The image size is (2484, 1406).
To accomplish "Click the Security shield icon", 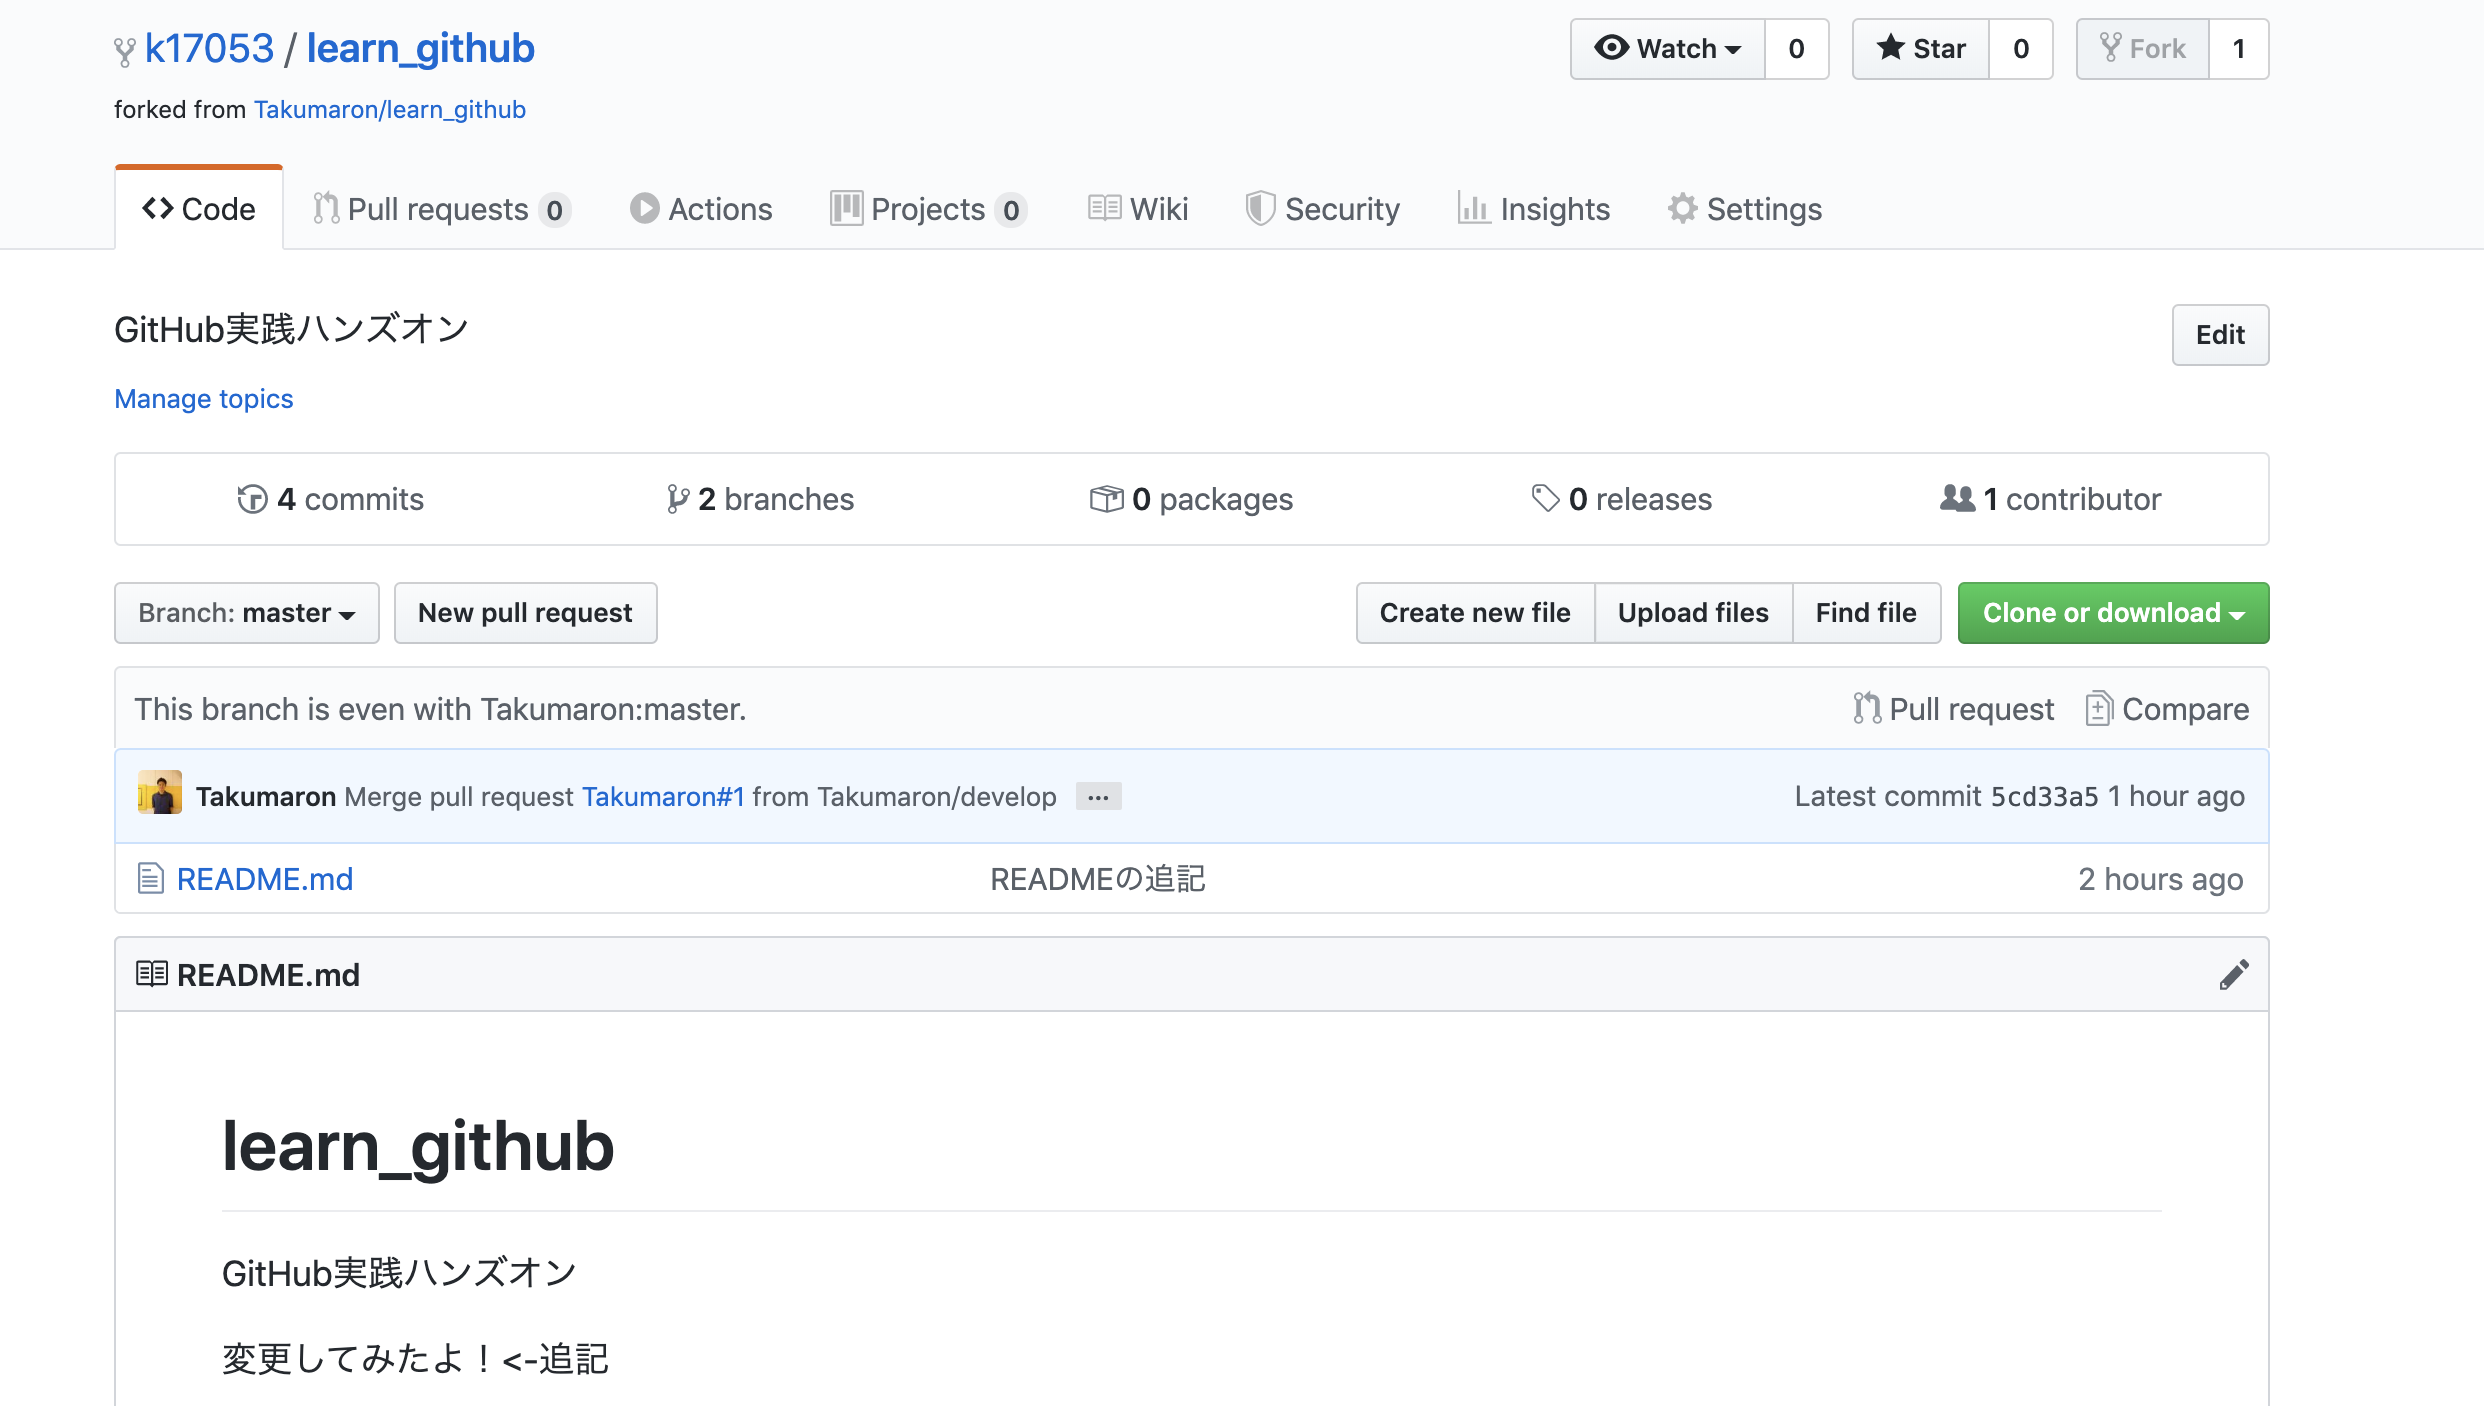I will click(1260, 208).
